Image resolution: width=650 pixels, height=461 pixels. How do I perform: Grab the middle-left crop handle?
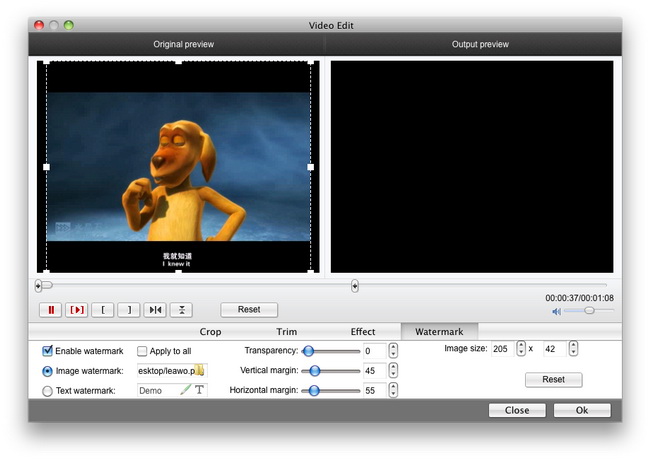tap(46, 167)
